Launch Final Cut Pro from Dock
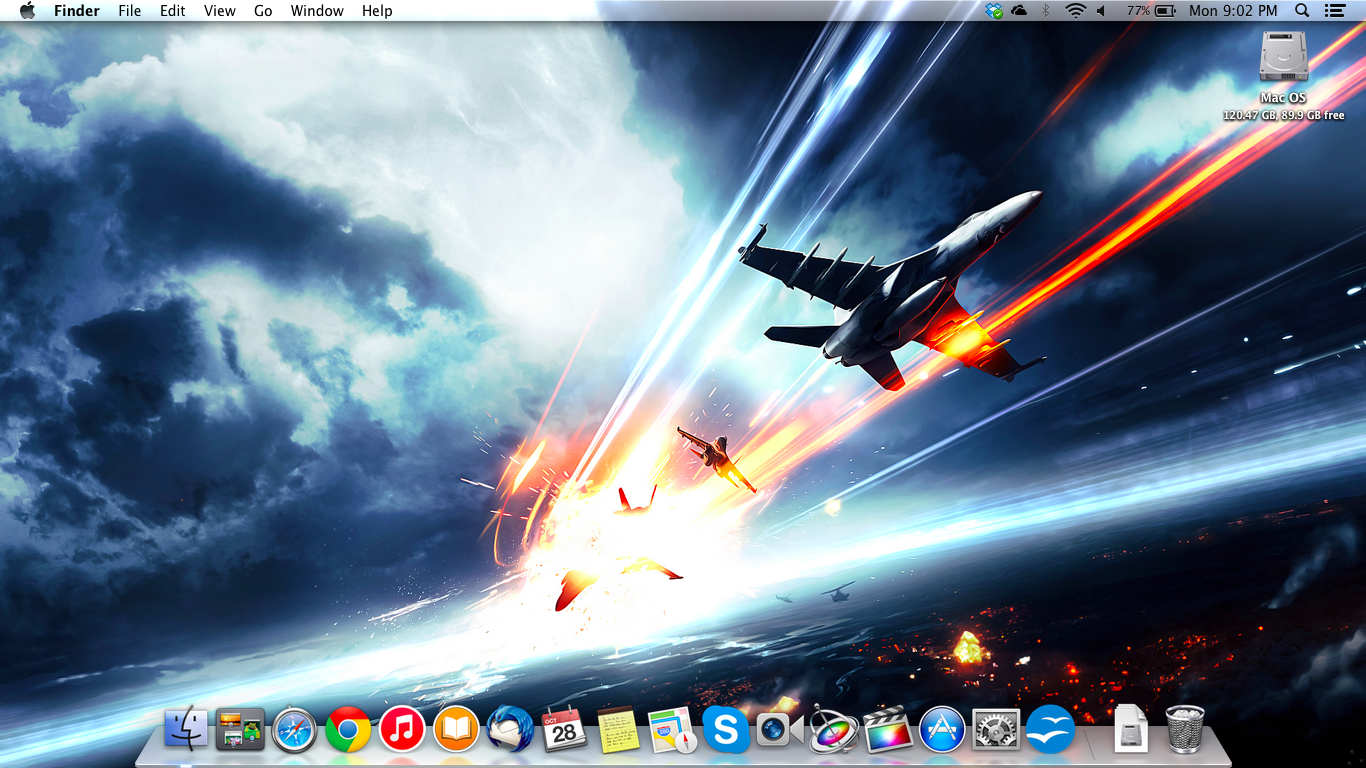 click(888, 730)
